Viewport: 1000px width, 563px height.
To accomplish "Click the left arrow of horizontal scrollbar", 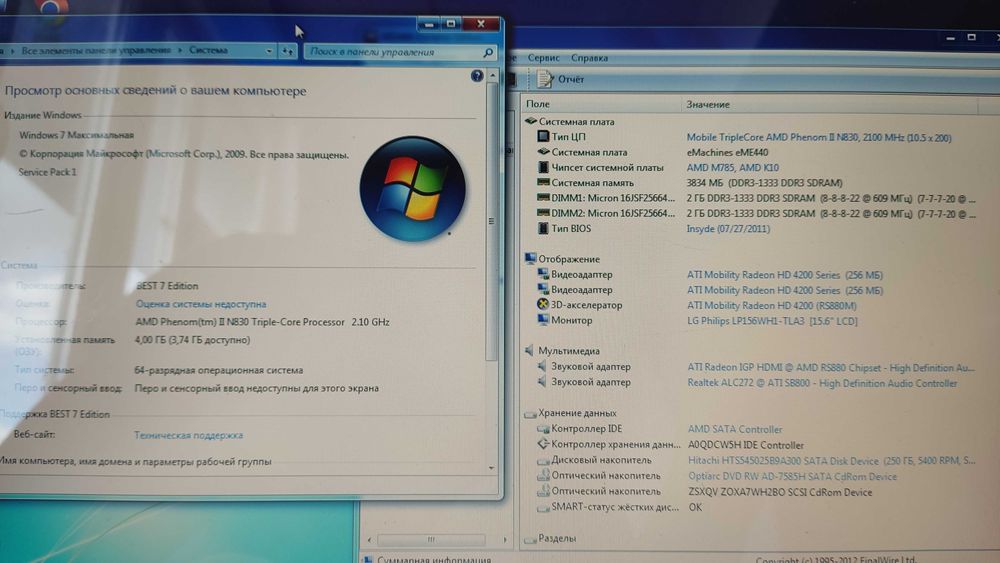I will (x=369, y=539).
